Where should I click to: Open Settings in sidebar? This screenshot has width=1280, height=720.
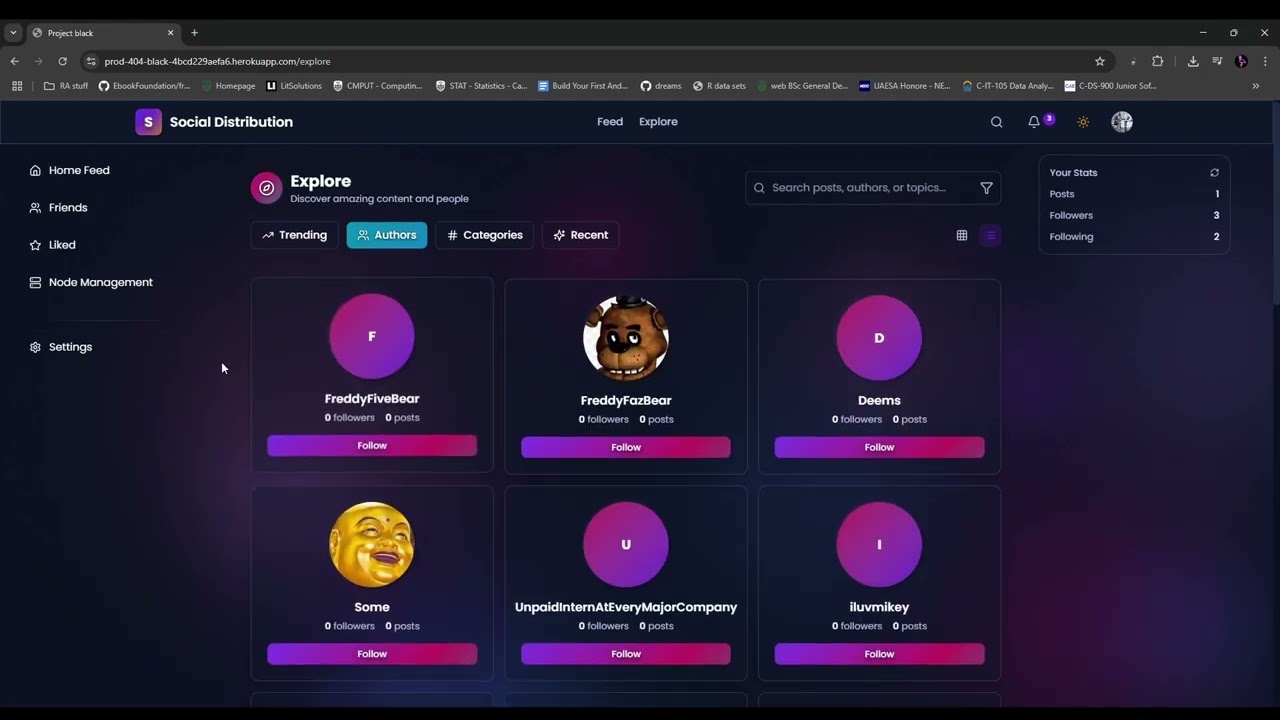(x=61, y=347)
